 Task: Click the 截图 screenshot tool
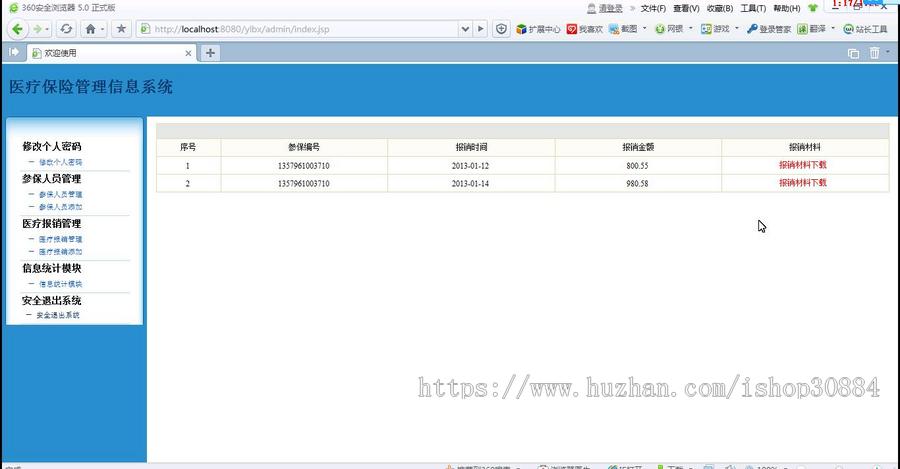click(x=623, y=29)
